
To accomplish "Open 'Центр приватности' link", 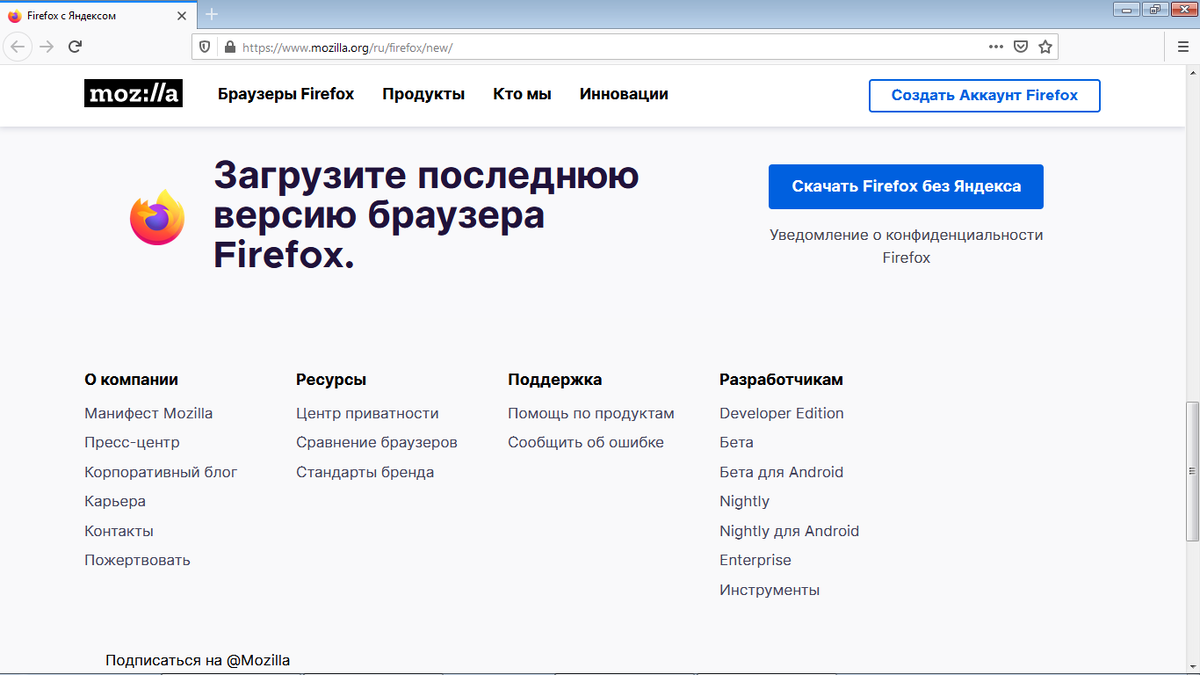I will click(x=367, y=413).
